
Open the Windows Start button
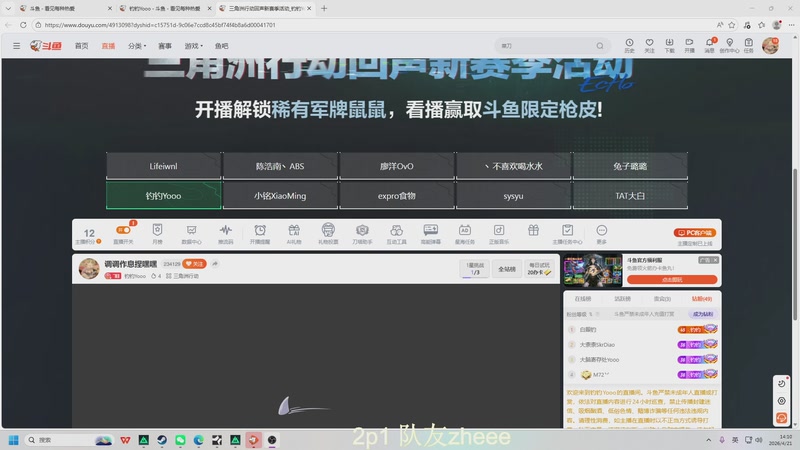(x=14, y=440)
